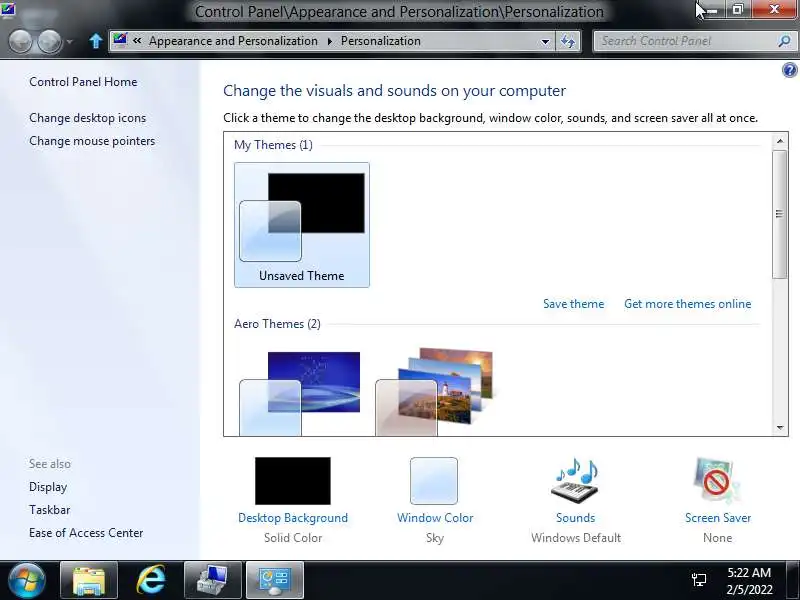Viewport: 800px width, 600px height.
Task: Click the Solid Color text under Desktop Background
Action: pyautogui.click(x=293, y=538)
